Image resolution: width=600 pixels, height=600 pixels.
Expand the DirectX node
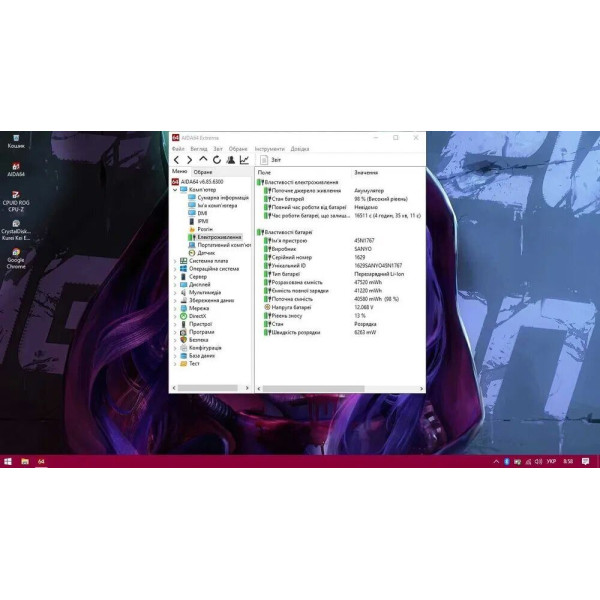175,316
